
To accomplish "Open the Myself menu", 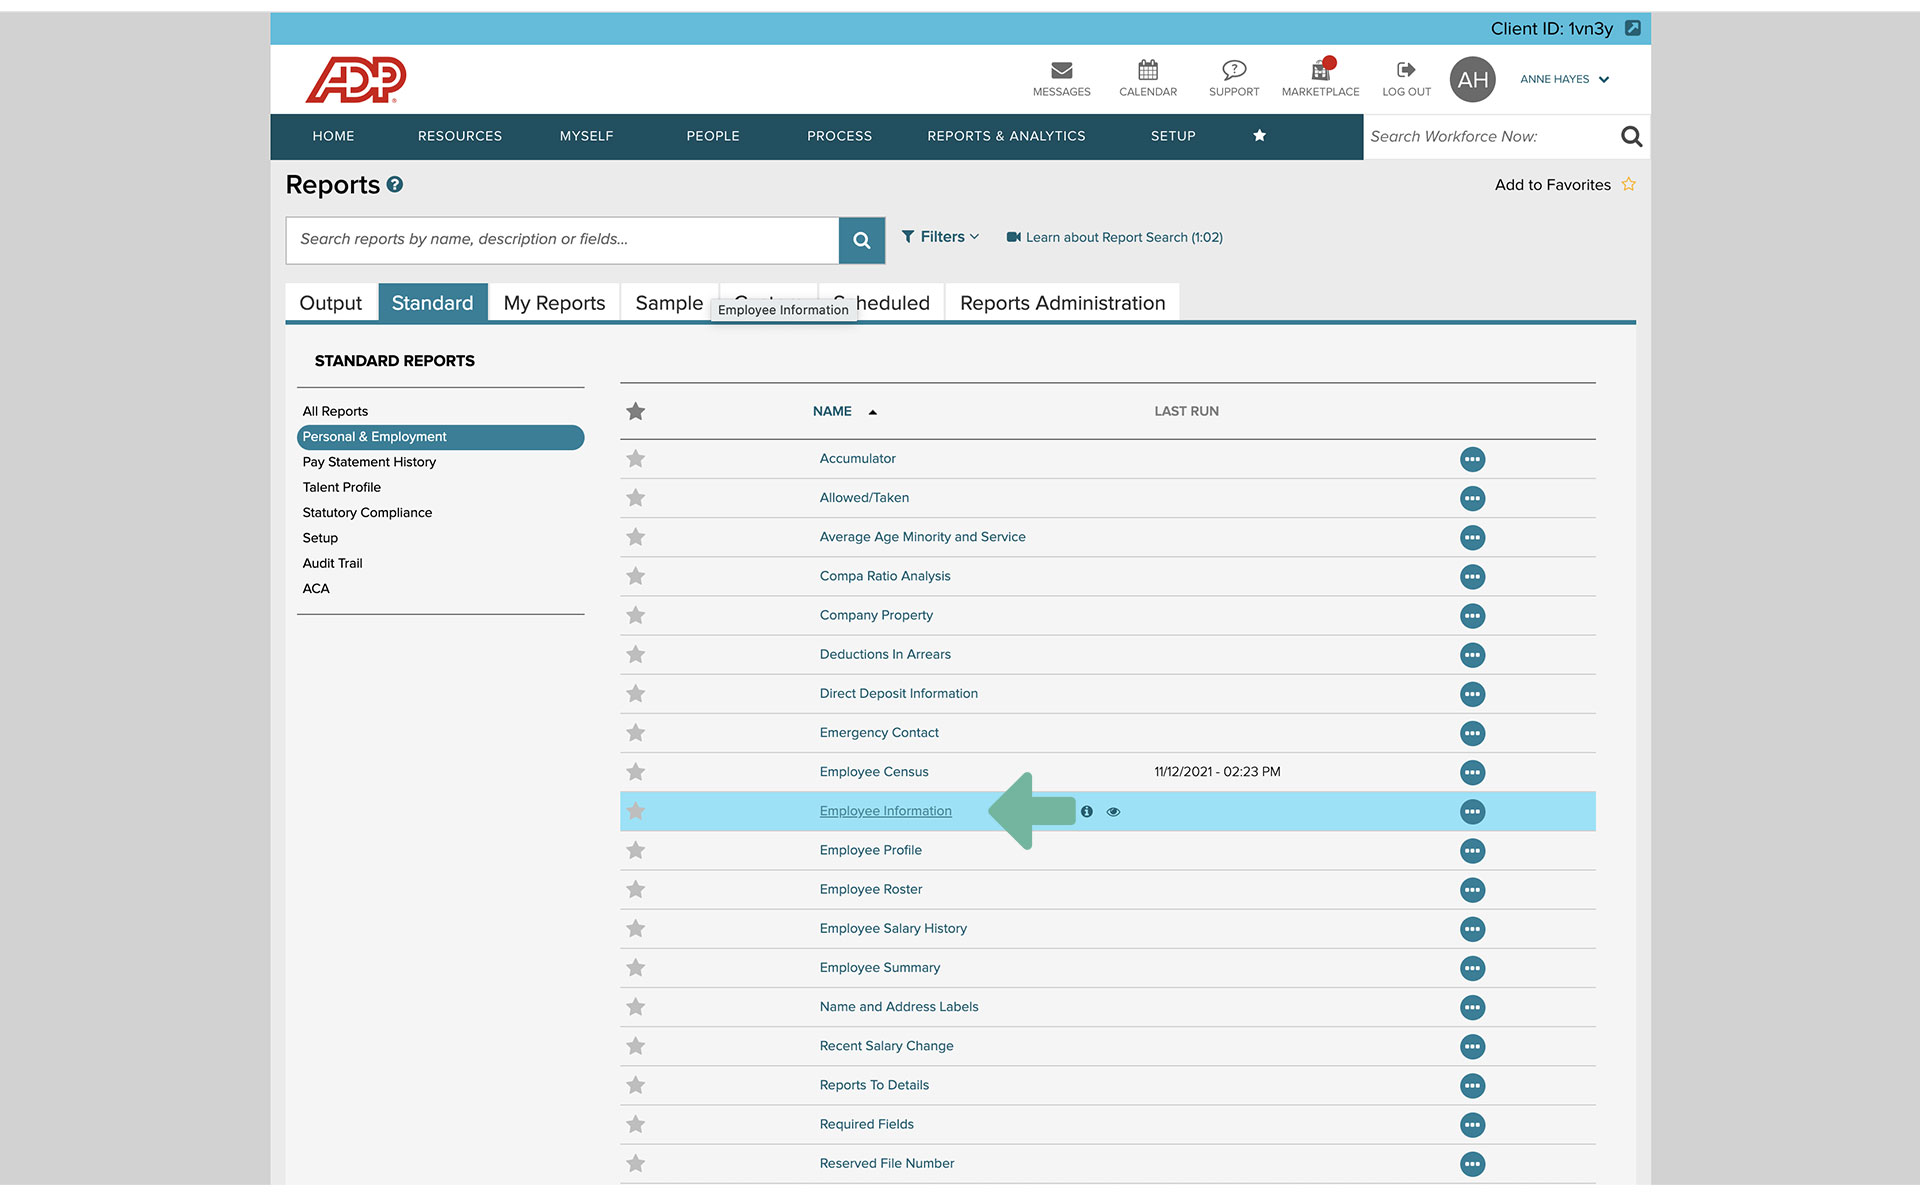I will (x=587, y=136).
